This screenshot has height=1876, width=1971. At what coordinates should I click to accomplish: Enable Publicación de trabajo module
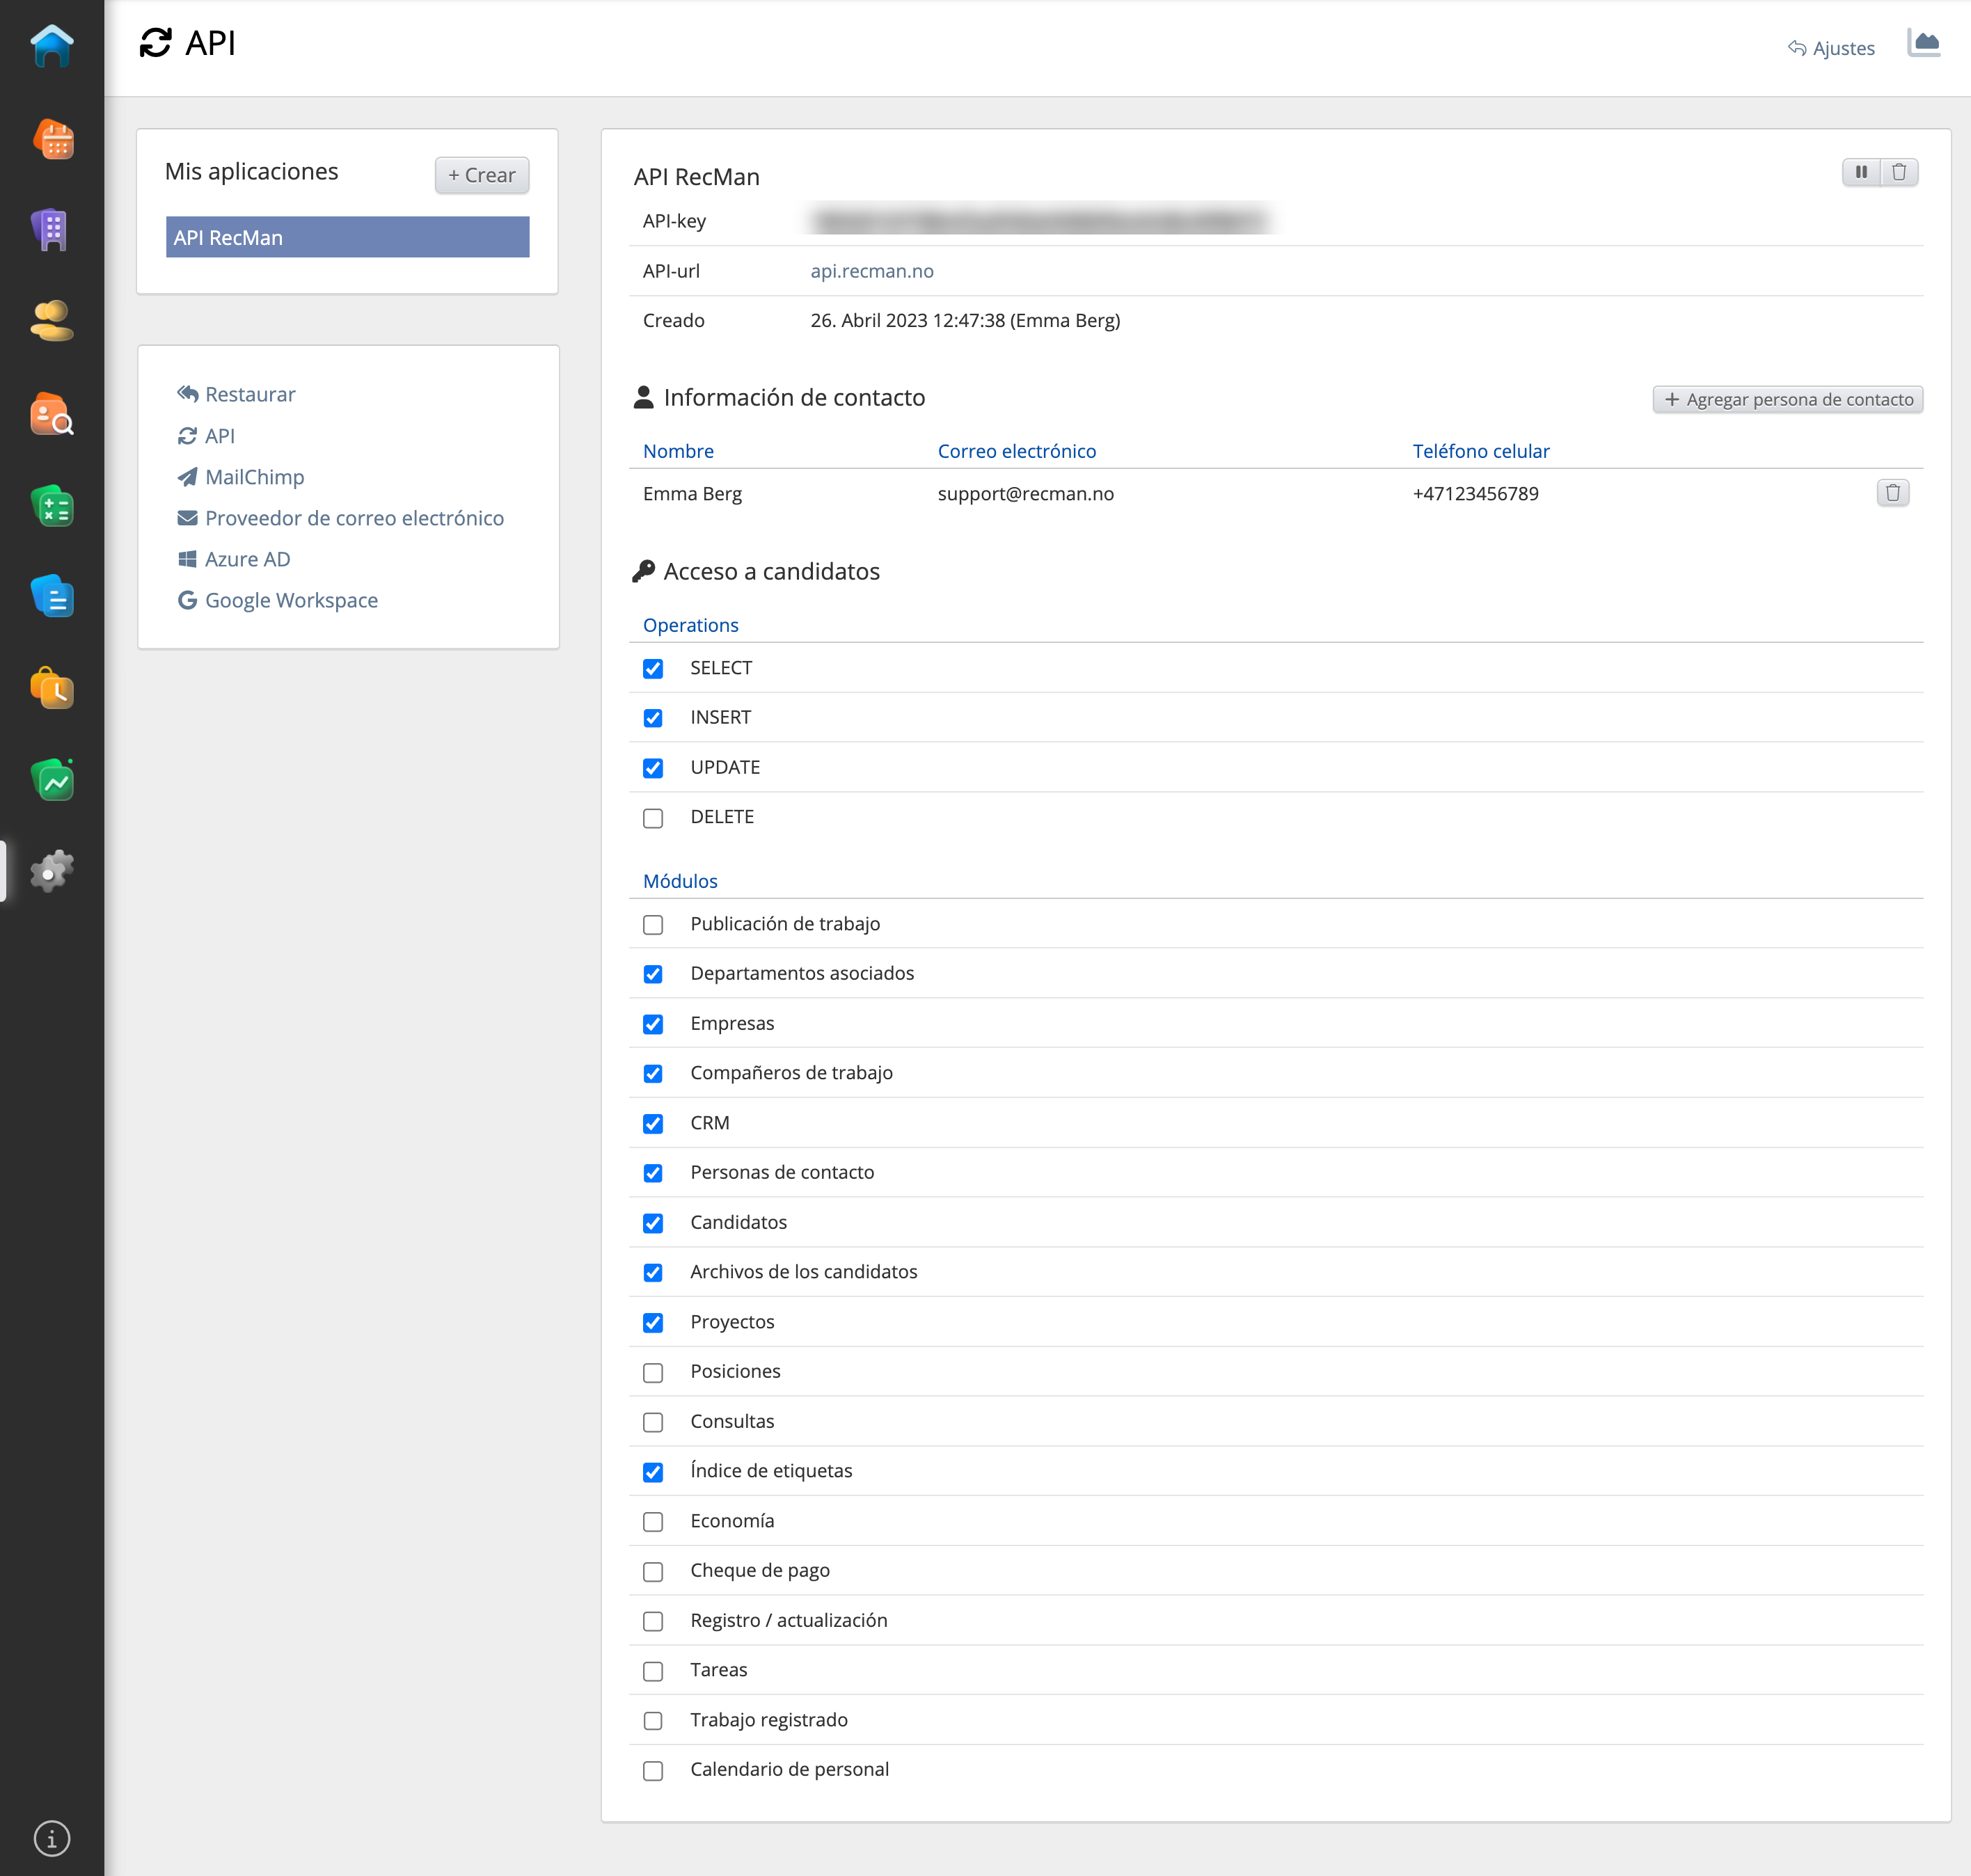(x=653, y=925)
